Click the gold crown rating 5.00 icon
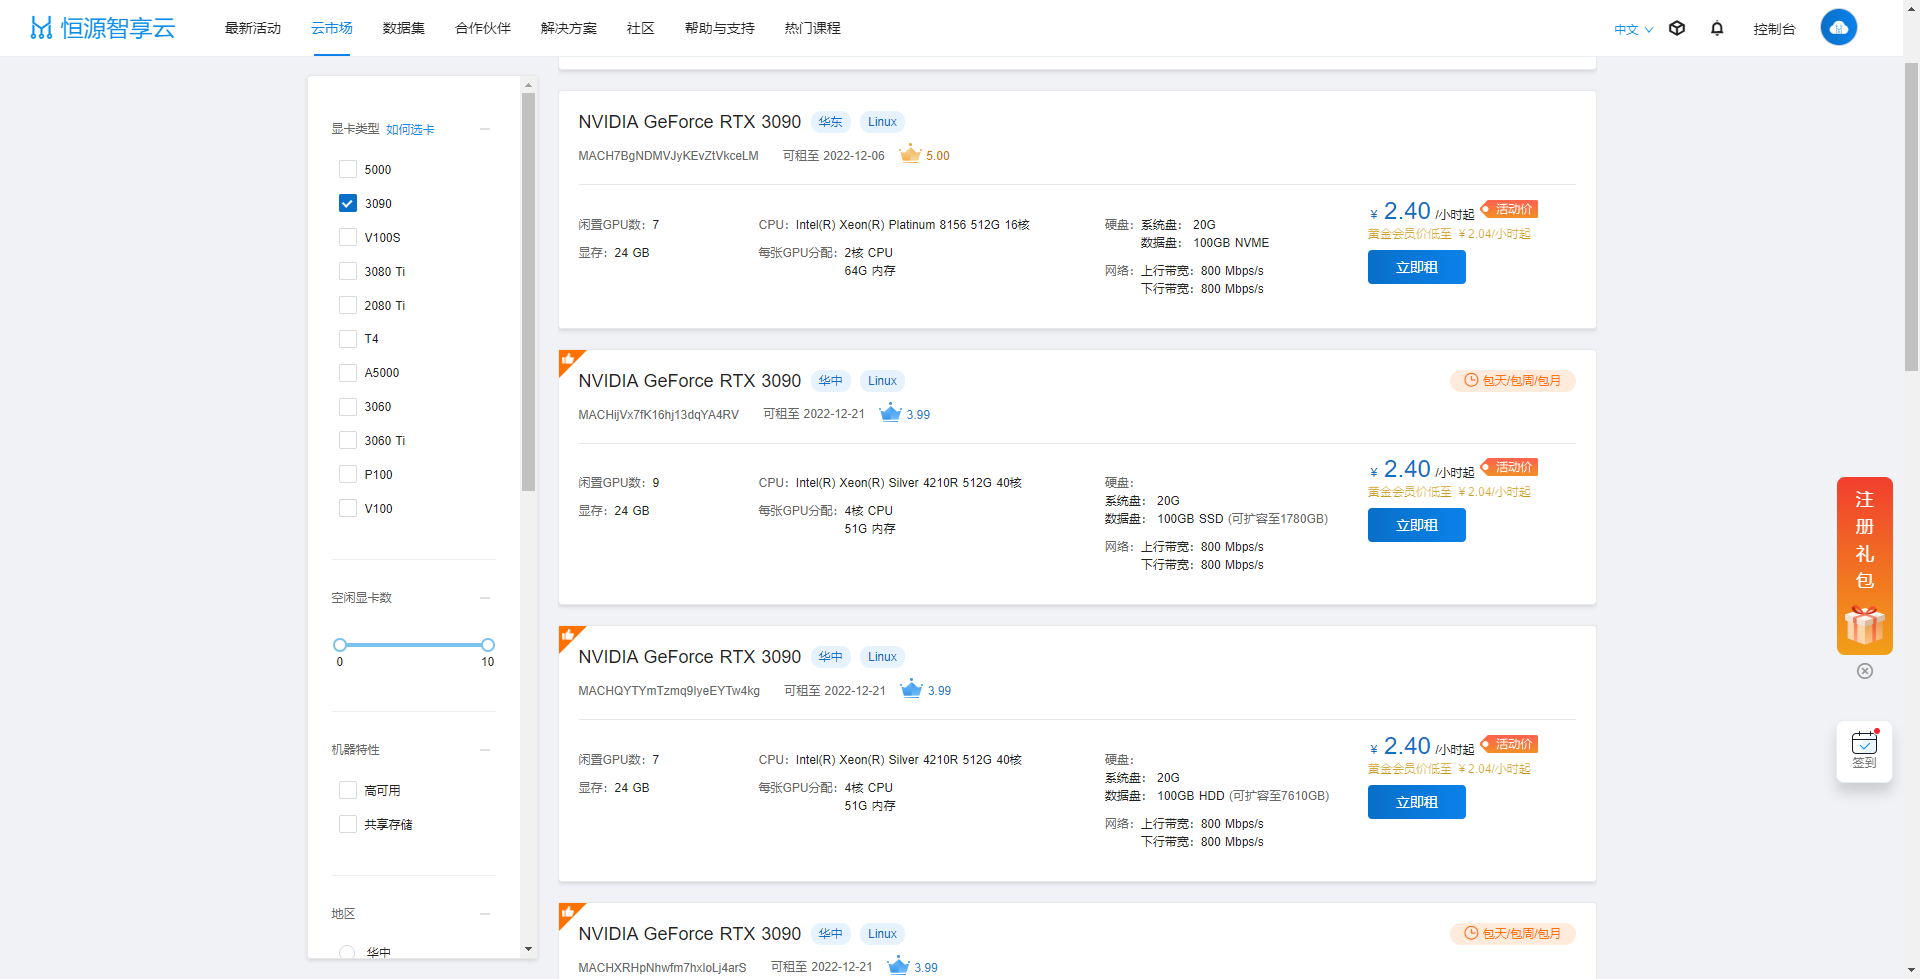The image size is (1920, 979). (x=910, y=155)
